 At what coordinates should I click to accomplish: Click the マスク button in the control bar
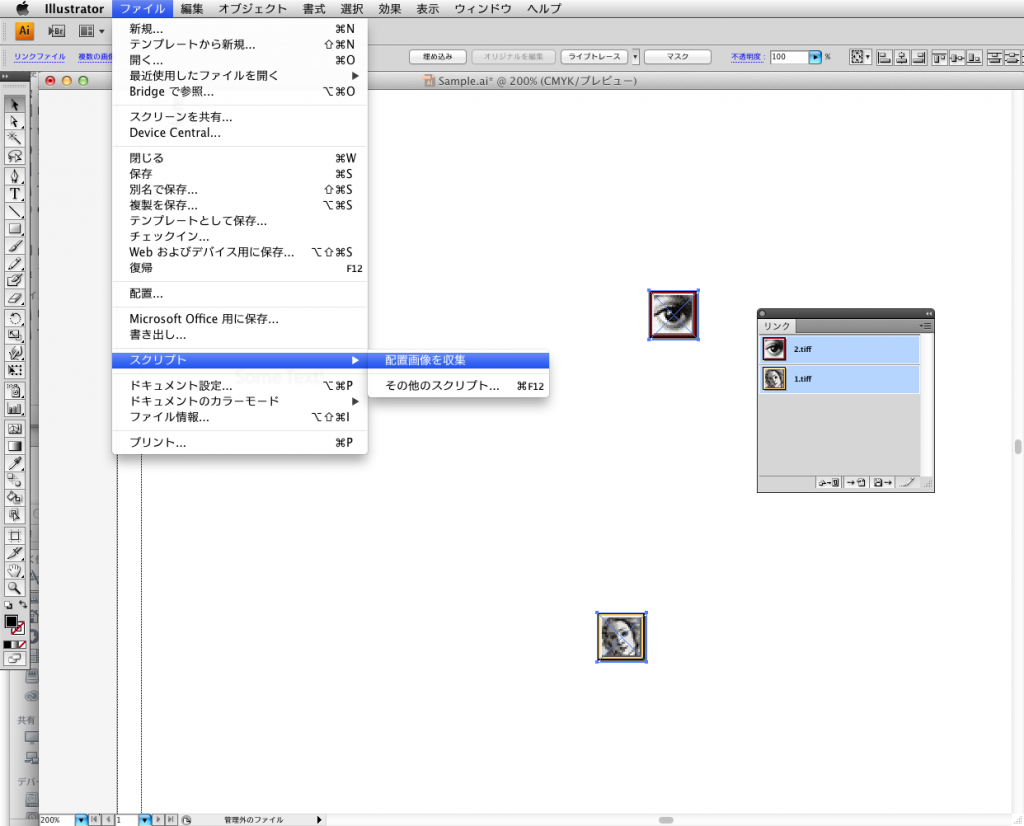tap(677, 57)
